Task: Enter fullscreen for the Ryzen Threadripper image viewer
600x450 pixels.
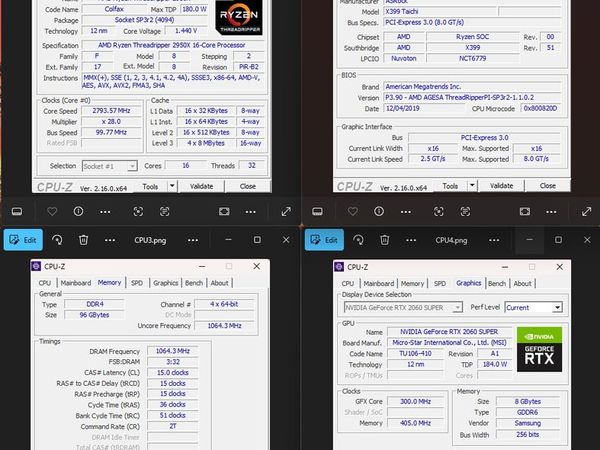Action: 286,212
